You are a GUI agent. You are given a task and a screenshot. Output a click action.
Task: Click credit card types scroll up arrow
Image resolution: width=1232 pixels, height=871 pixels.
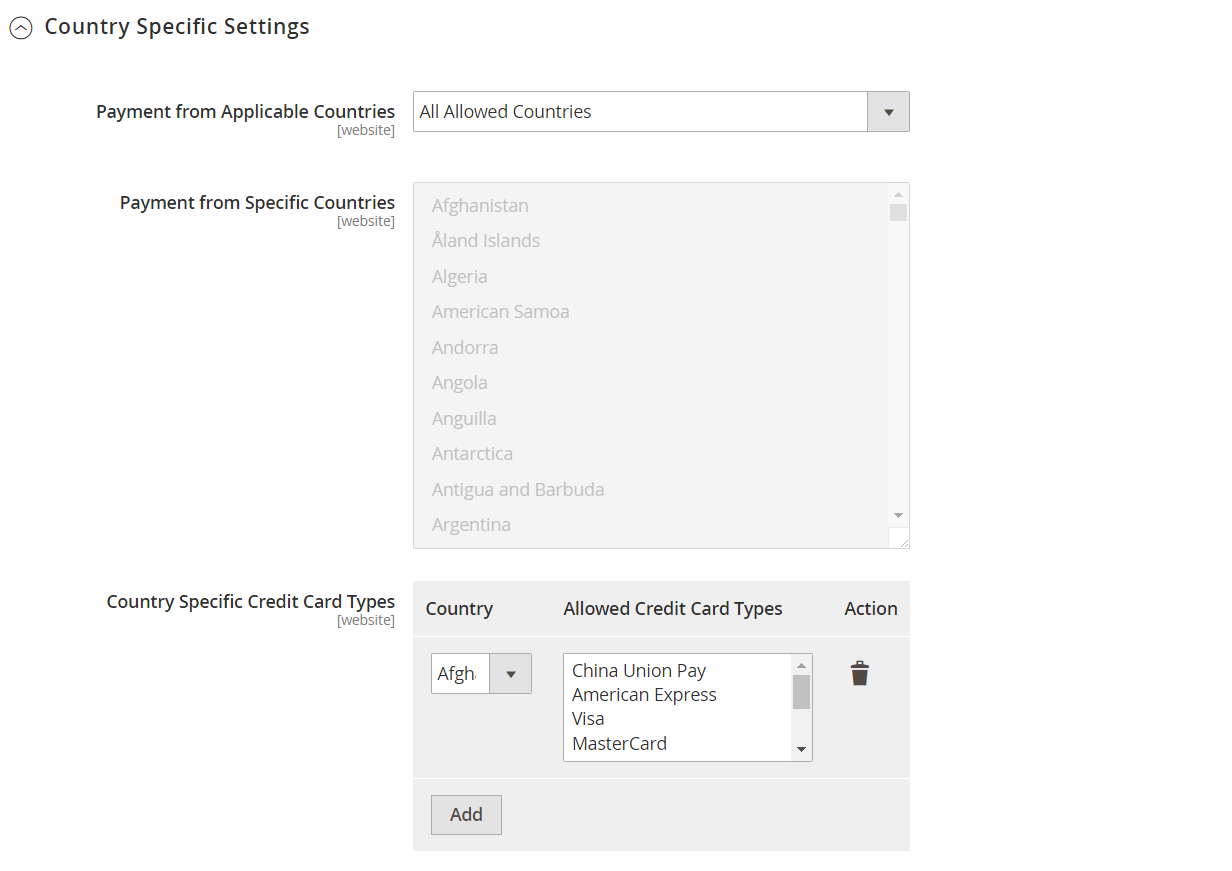(x=801, y=665)
